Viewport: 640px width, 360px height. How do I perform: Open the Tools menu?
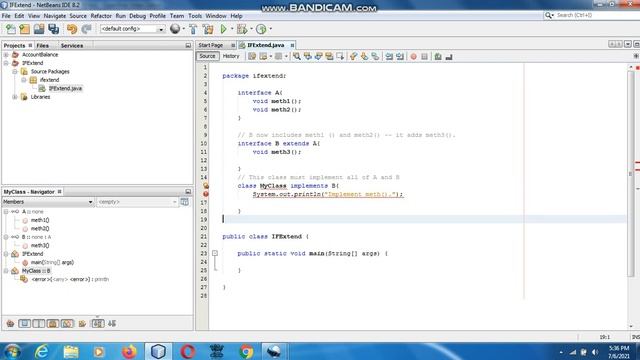[x=195, y=16]
